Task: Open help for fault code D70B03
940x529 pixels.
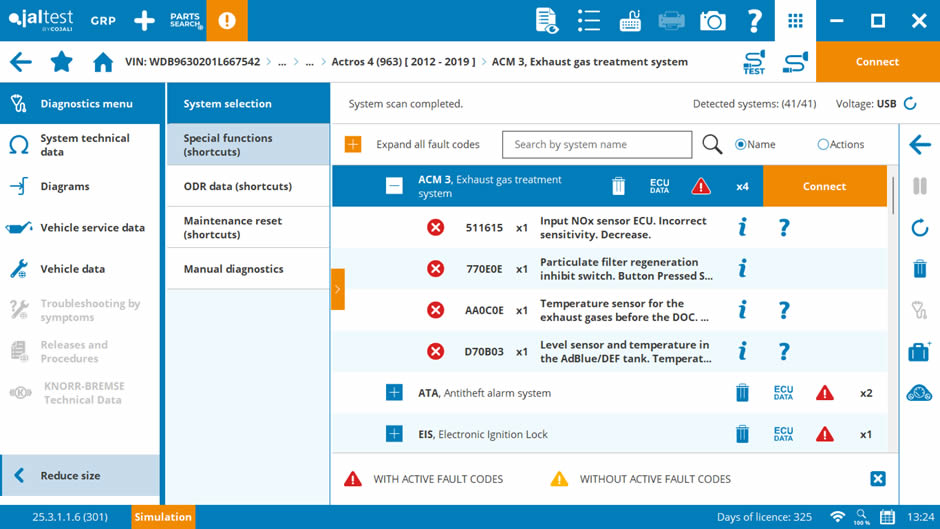Action: (x=784, y=351)
